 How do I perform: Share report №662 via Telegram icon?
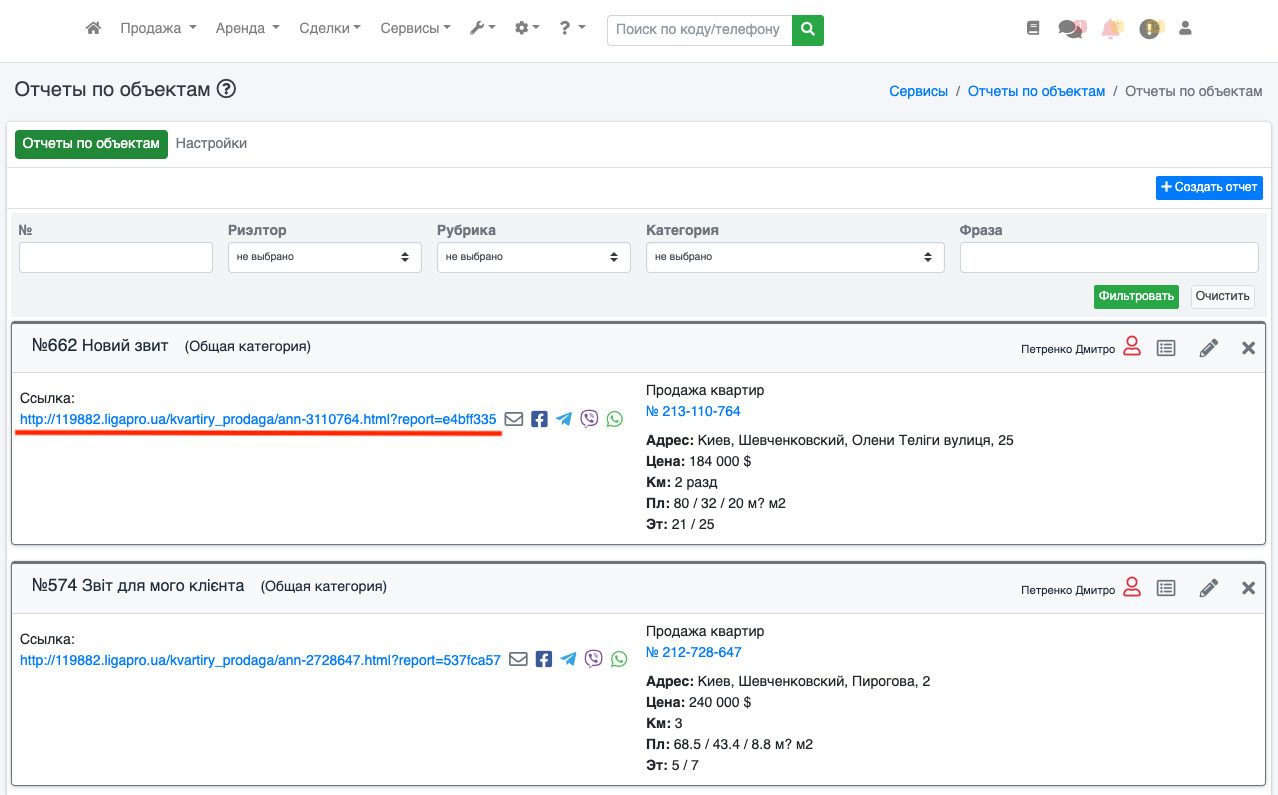pos(564,419)
